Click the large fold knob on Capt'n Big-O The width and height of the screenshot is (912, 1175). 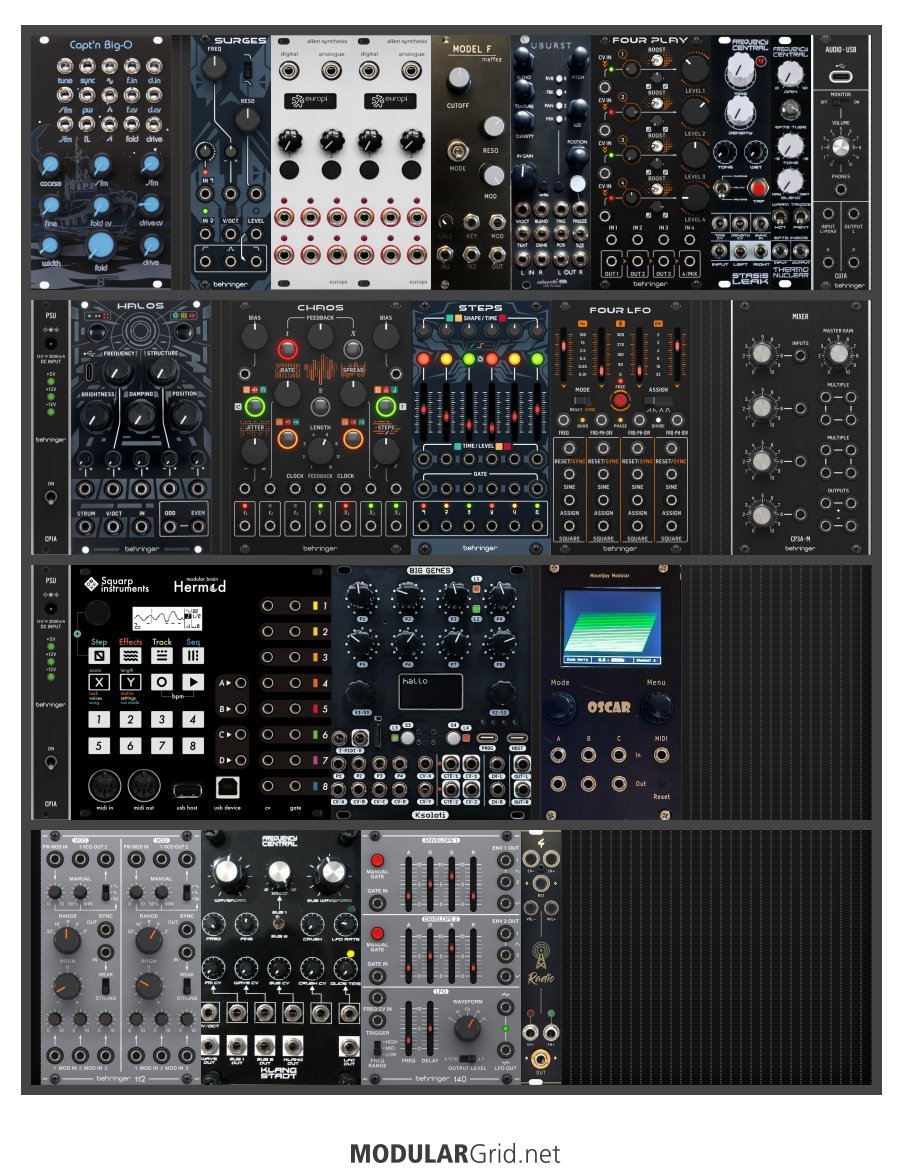tap(100, 245)
